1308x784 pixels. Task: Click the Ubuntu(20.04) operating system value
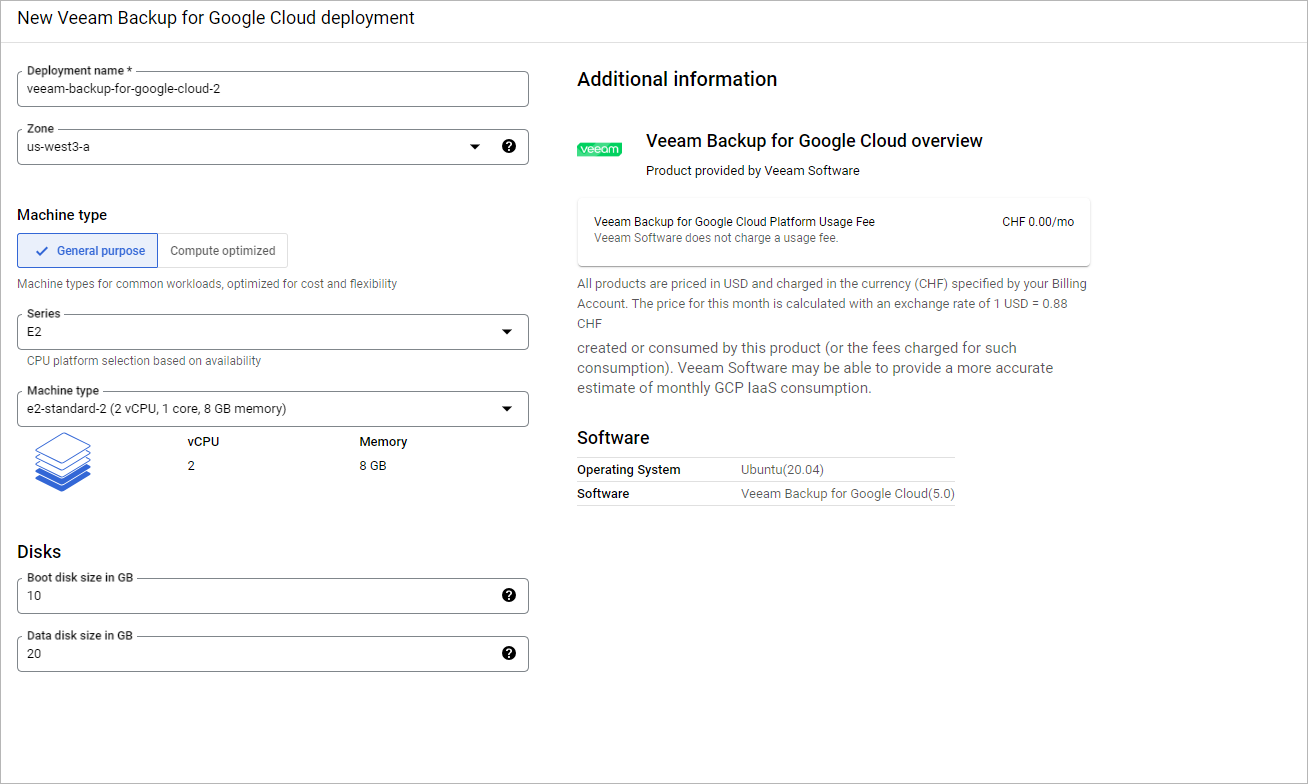pos(782,470)
